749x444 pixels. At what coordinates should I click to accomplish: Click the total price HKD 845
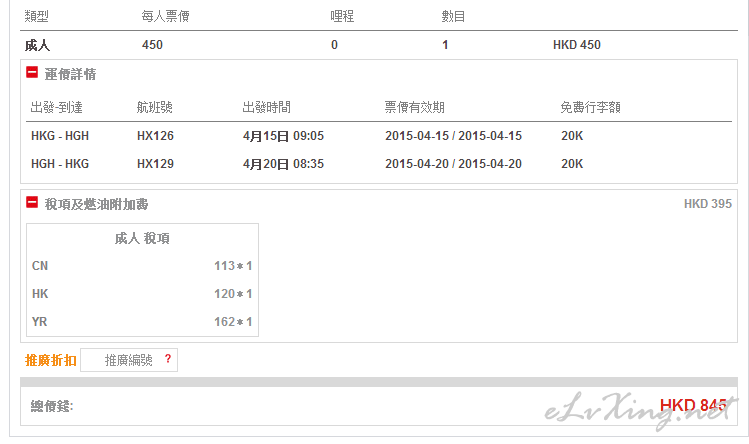[x=693, y=406]
